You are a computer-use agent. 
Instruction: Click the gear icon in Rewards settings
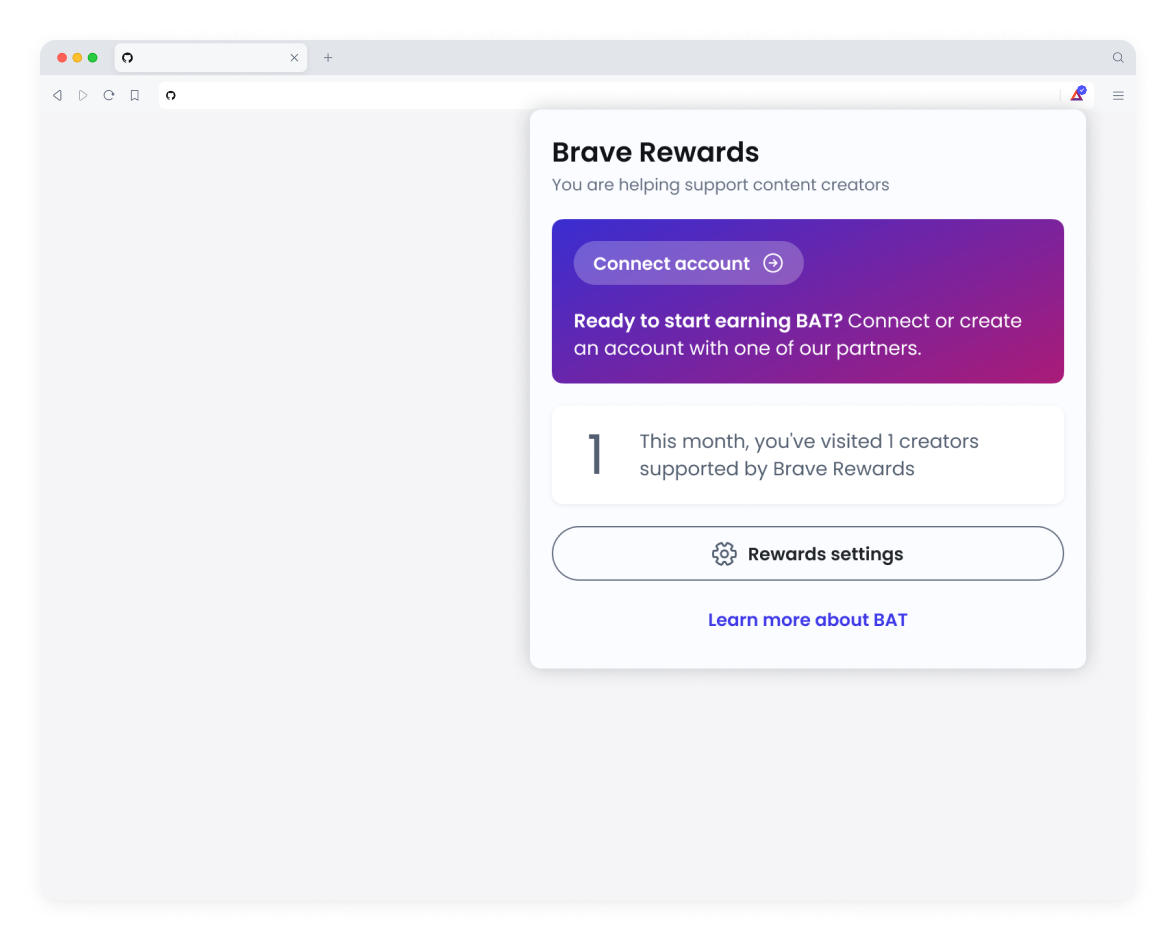coord(724,554)
